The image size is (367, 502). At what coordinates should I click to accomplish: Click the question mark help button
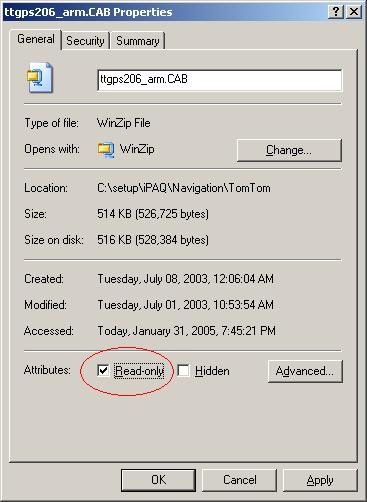point(336,12)
